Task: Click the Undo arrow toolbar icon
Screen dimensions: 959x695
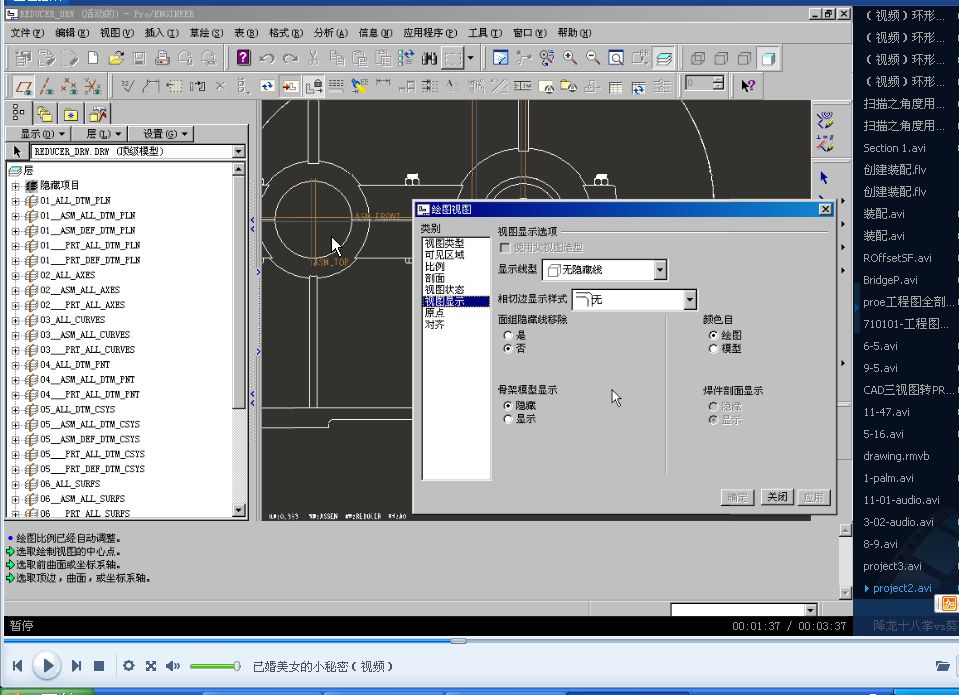Action: pos(268,58)
